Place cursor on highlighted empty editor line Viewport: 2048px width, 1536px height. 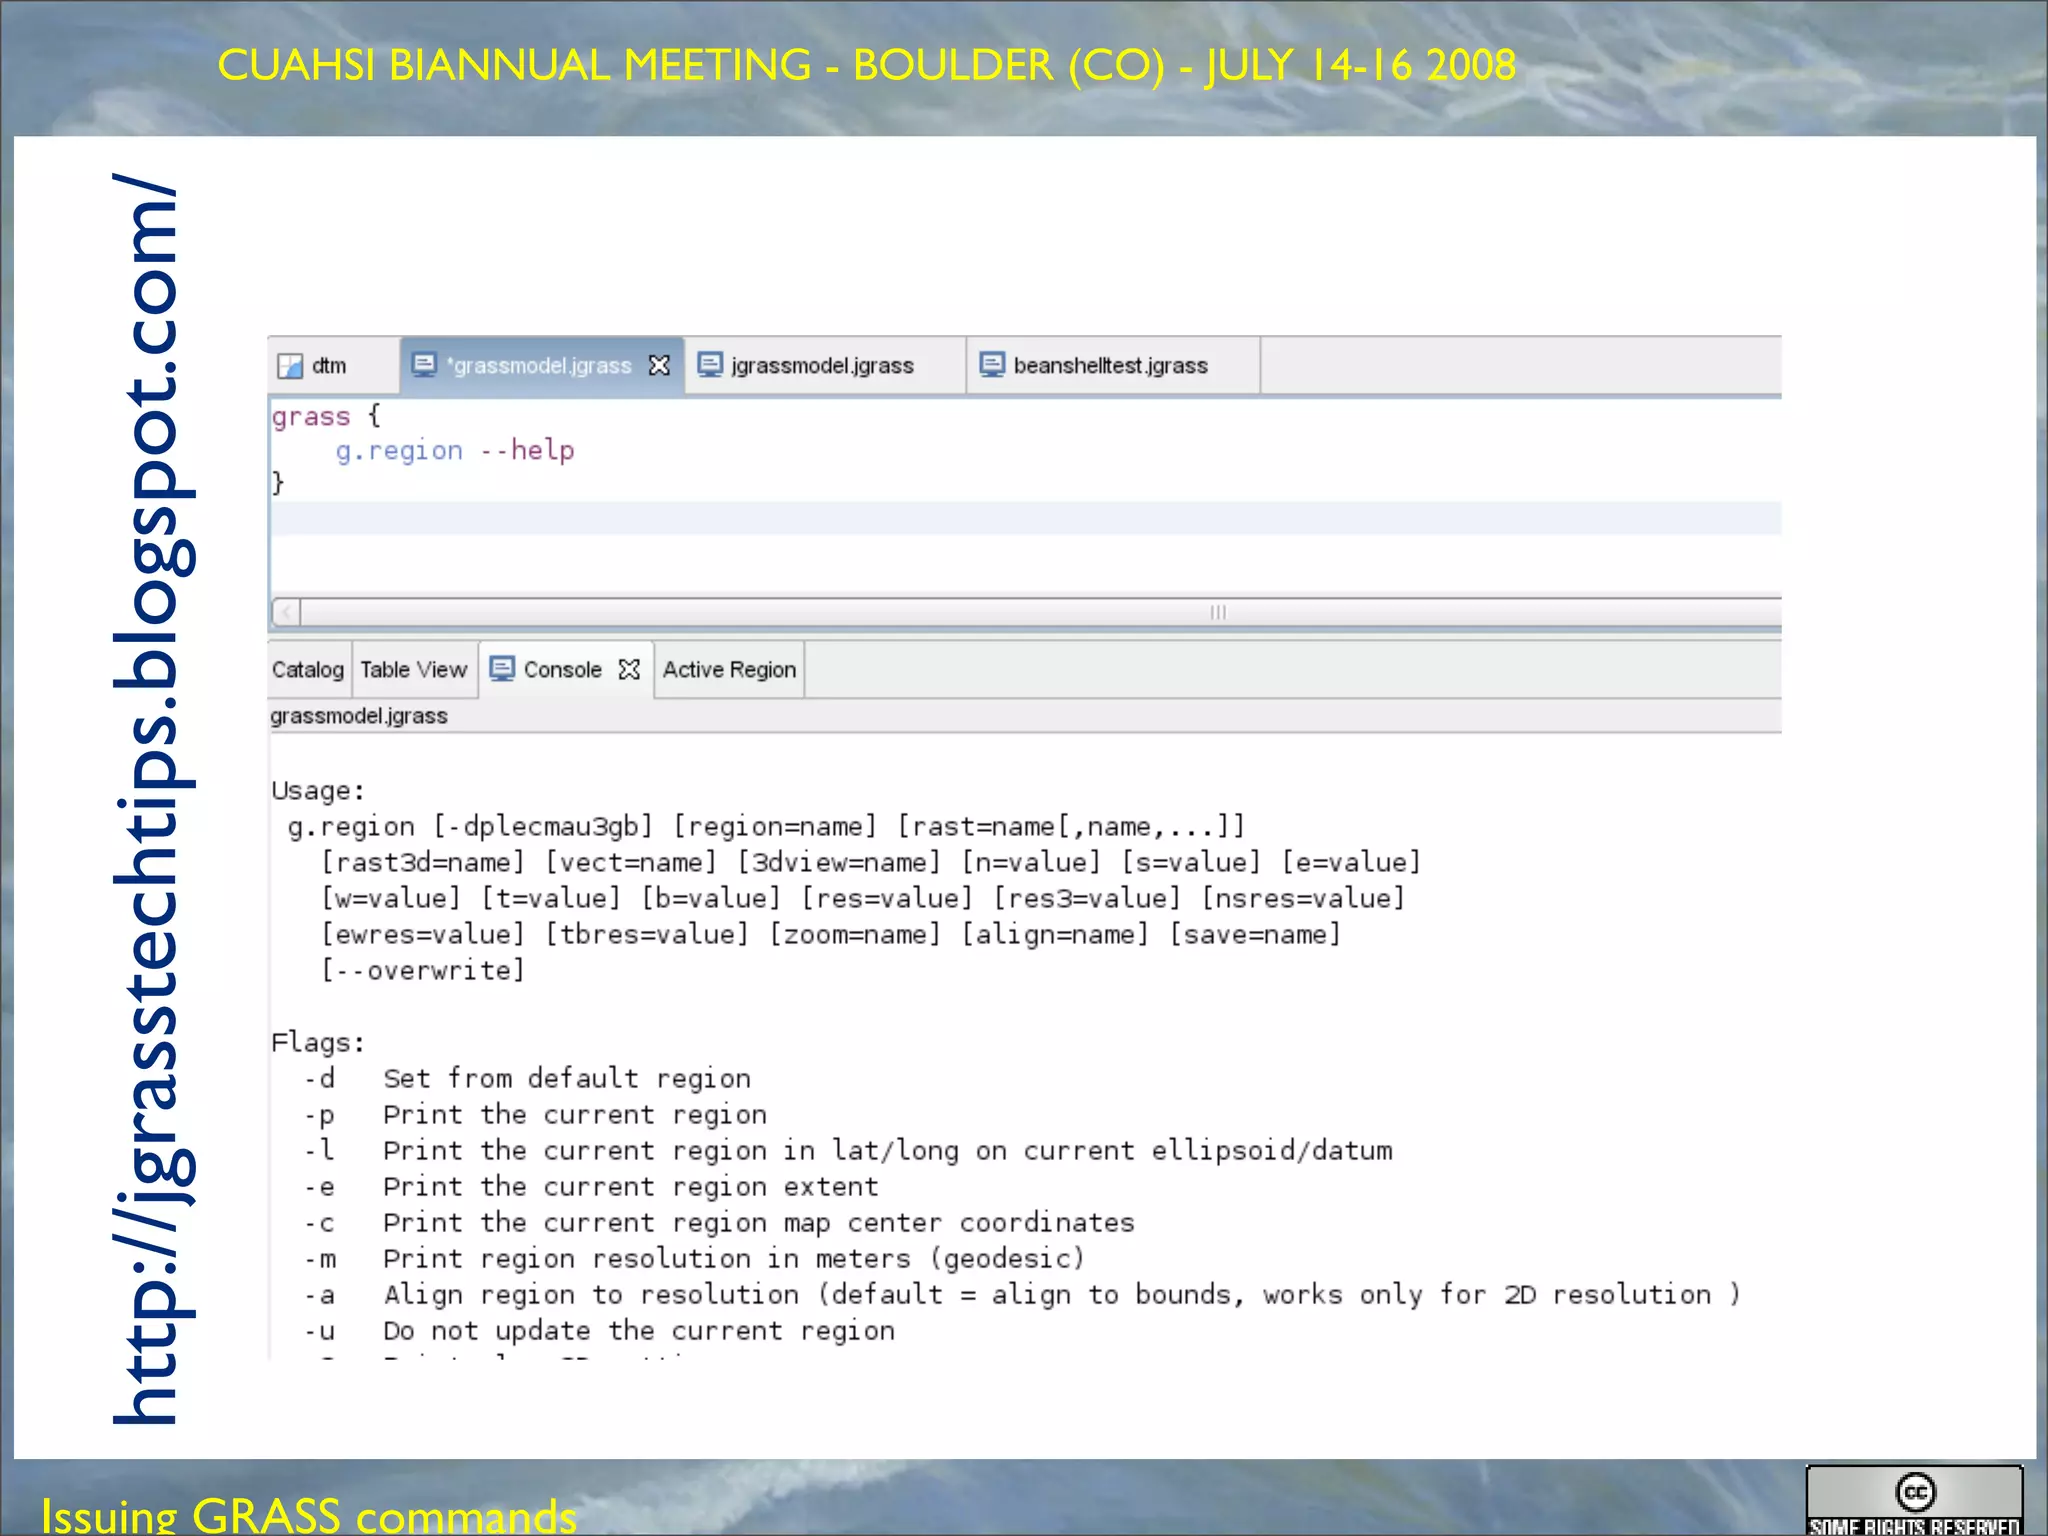click(x=1000, y=519)
